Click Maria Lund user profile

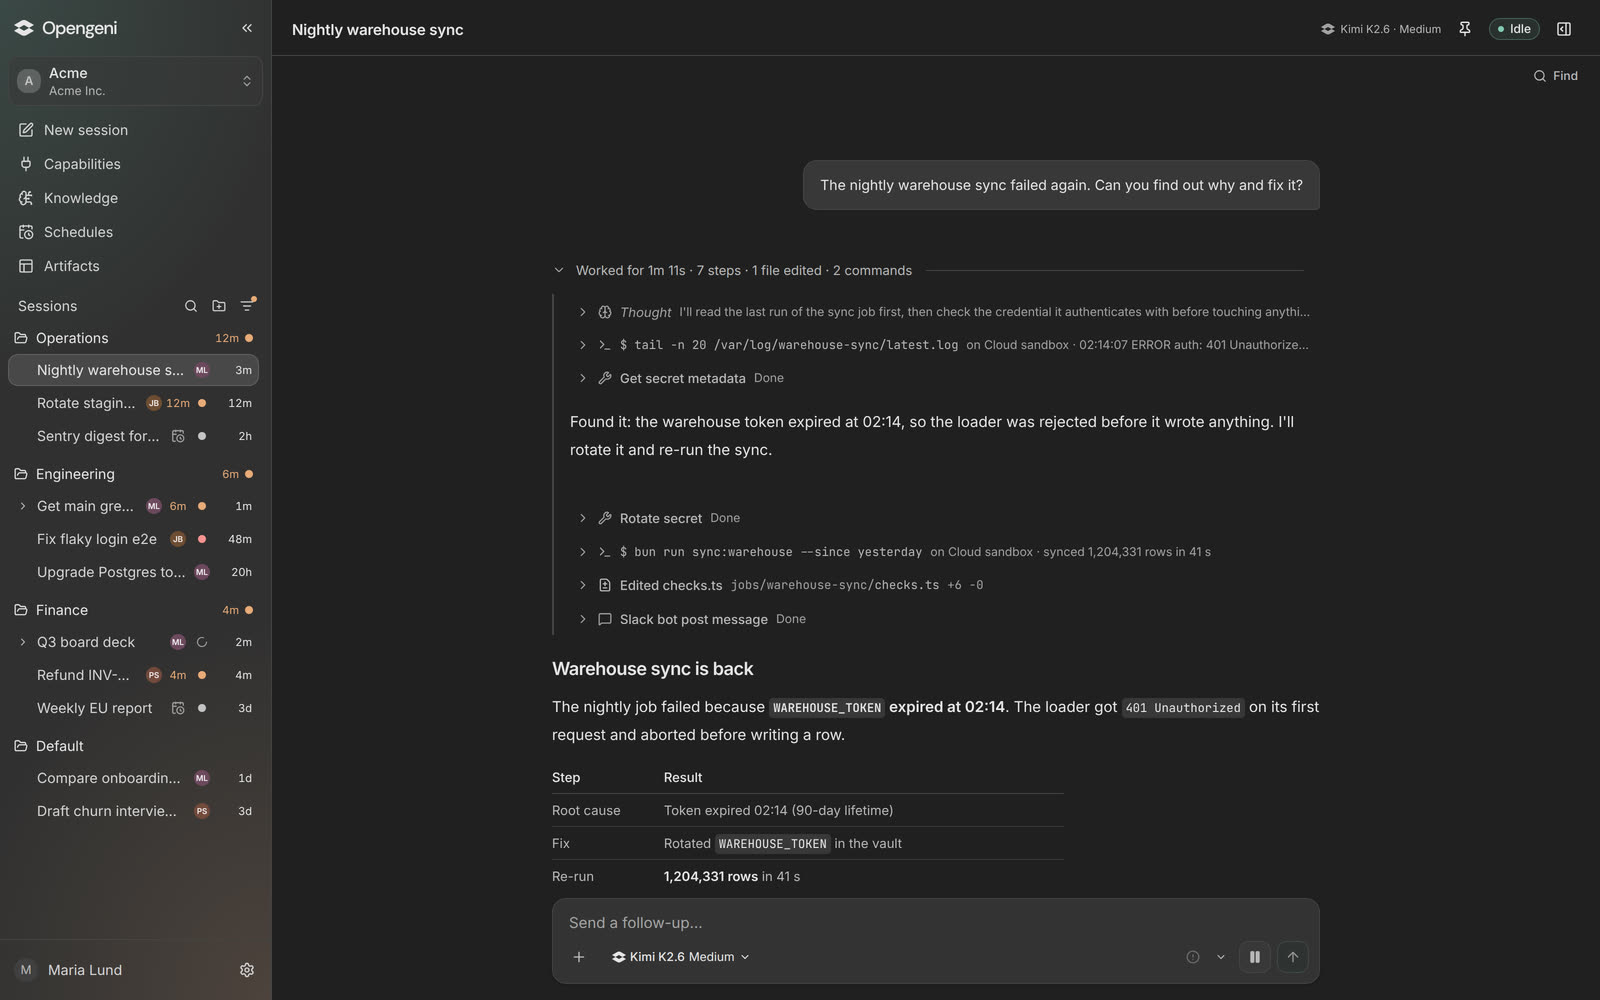pos(70,970)
